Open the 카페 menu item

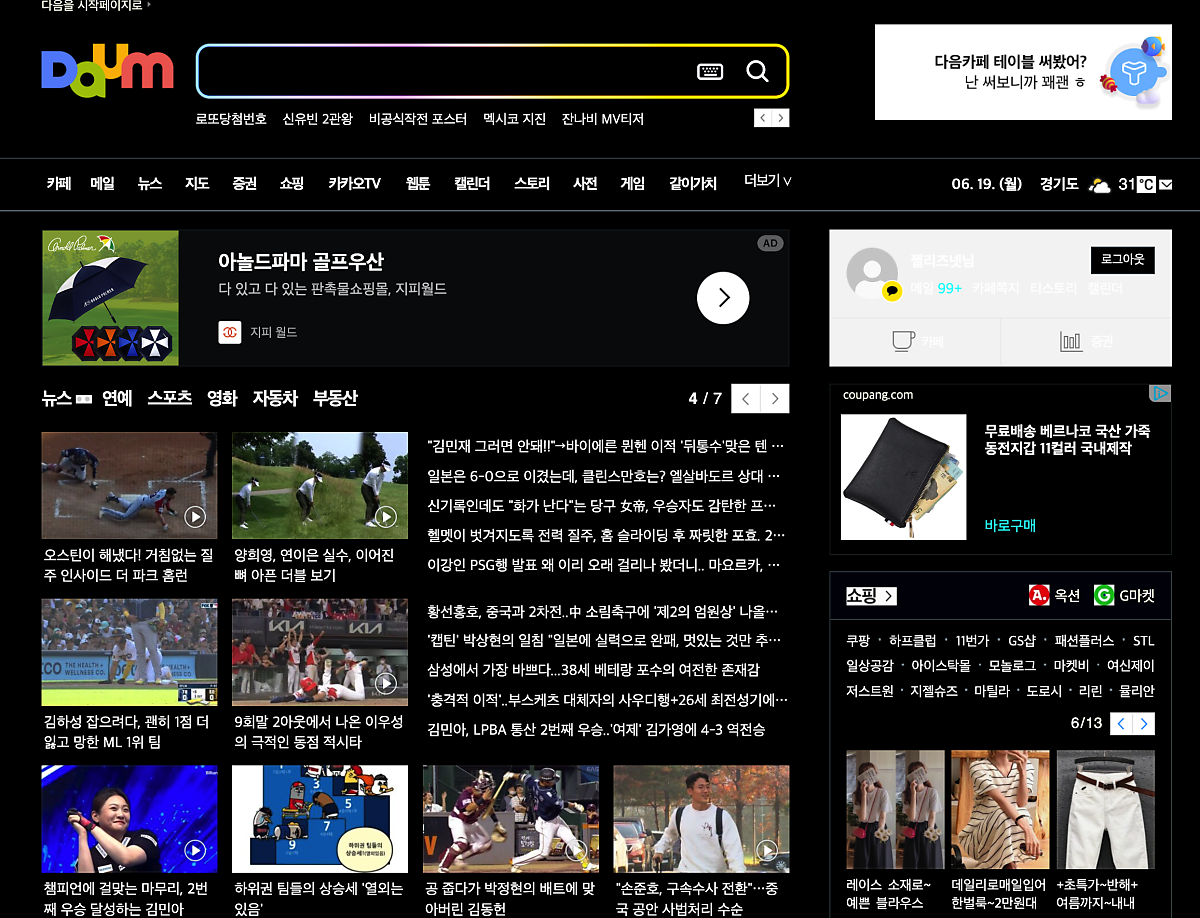(x=59, y=184)
